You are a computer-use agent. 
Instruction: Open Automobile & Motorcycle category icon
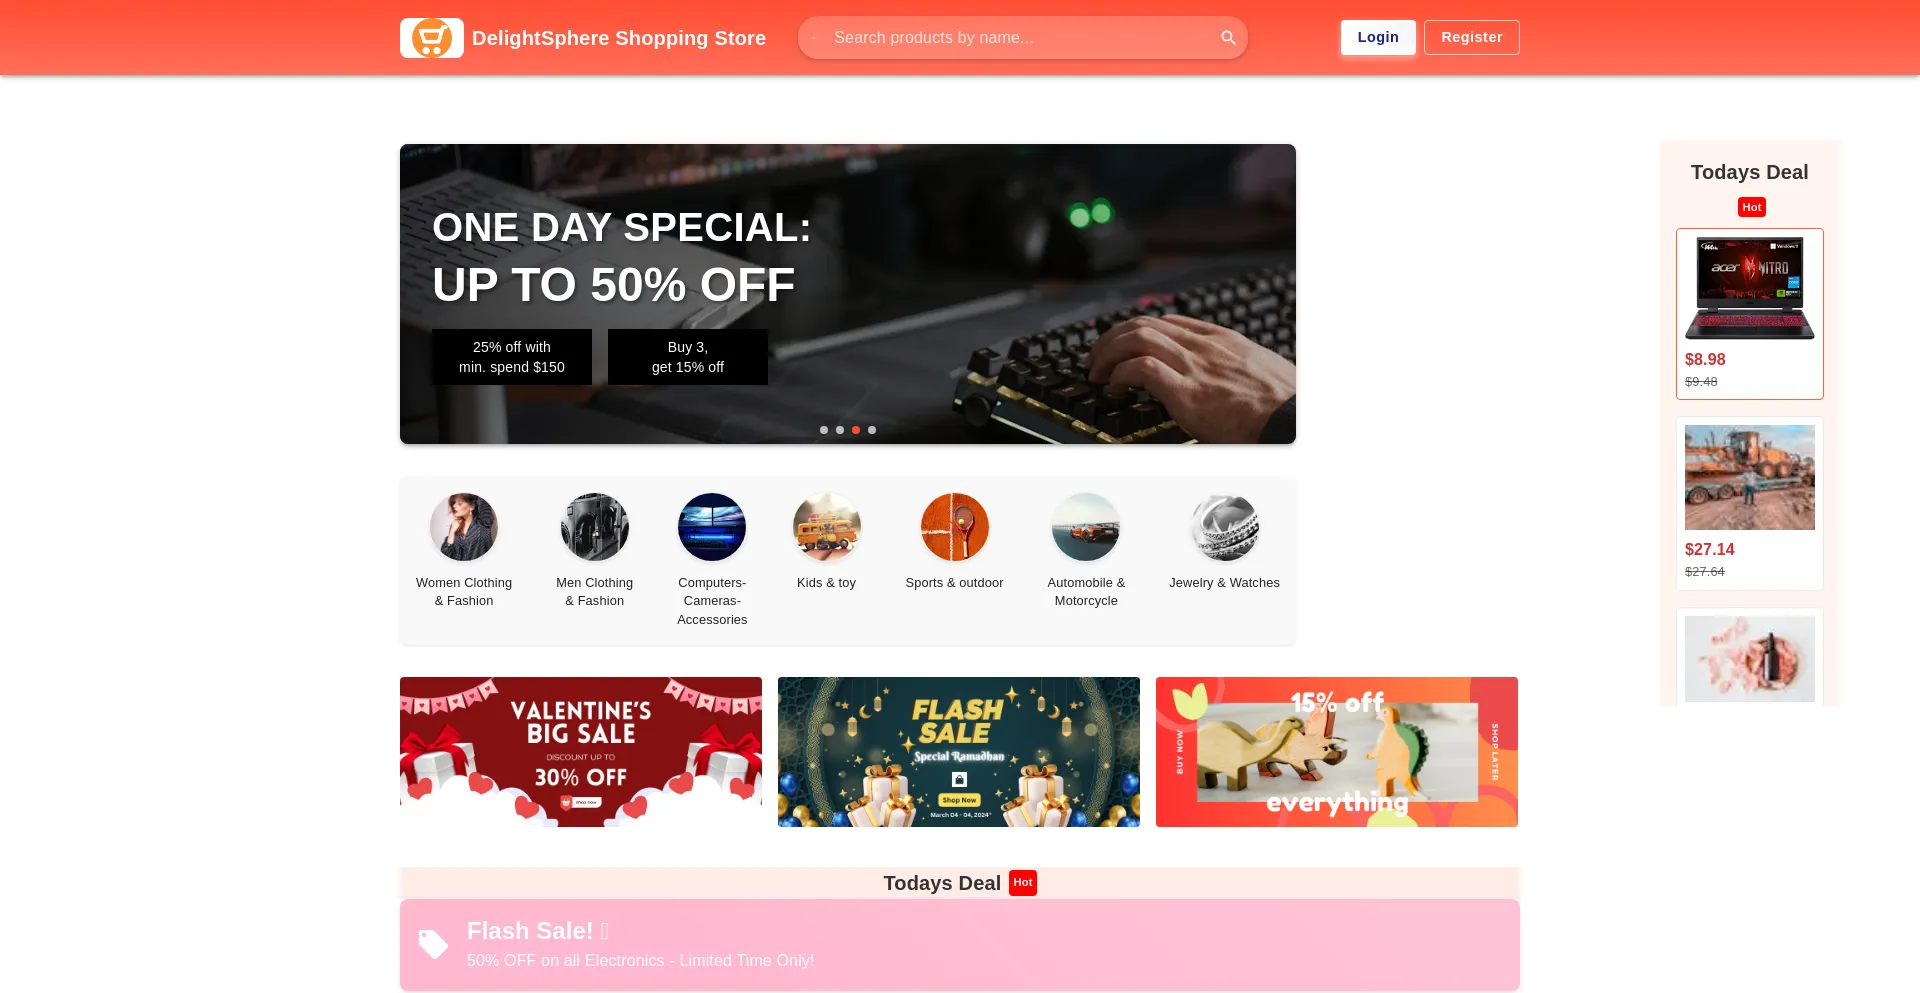[1086, 527]
